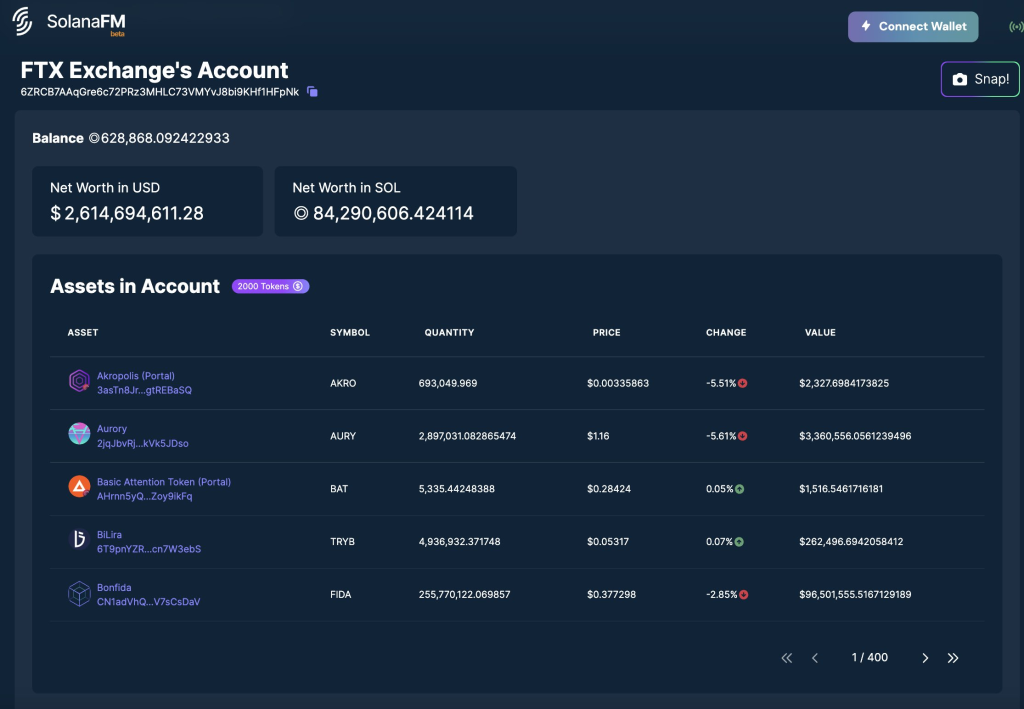Click the Net Worth in USD card
This screenshot has height=709, width=1024.
coord(148,201)
